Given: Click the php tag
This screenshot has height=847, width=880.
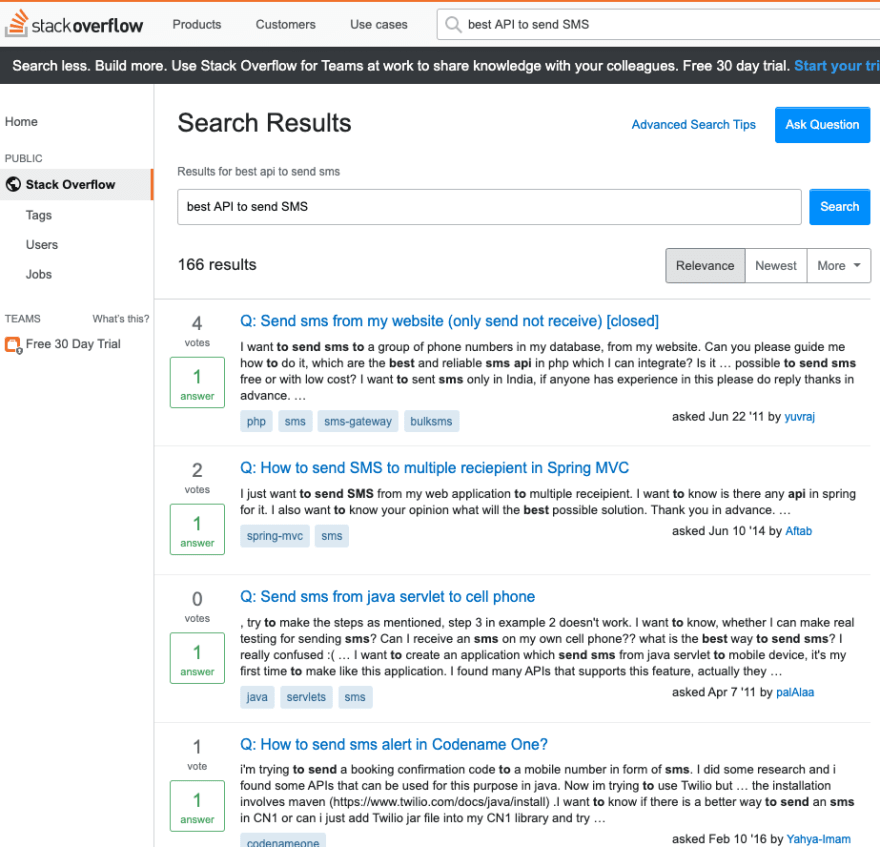Looking at the screenshot, I should (256, 421).
